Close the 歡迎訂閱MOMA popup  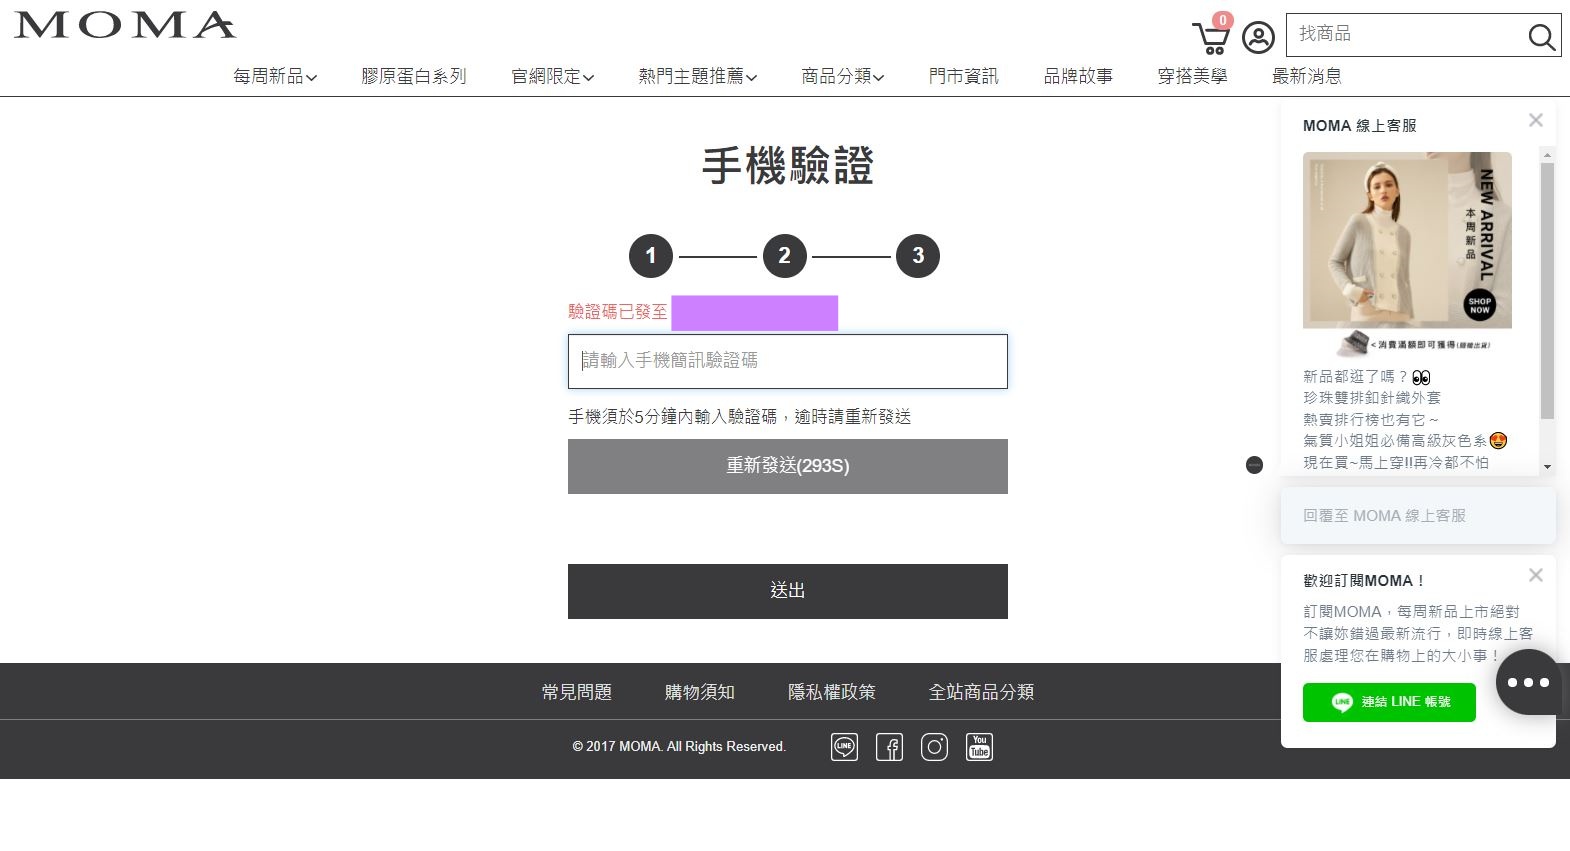coord(1536,575)
